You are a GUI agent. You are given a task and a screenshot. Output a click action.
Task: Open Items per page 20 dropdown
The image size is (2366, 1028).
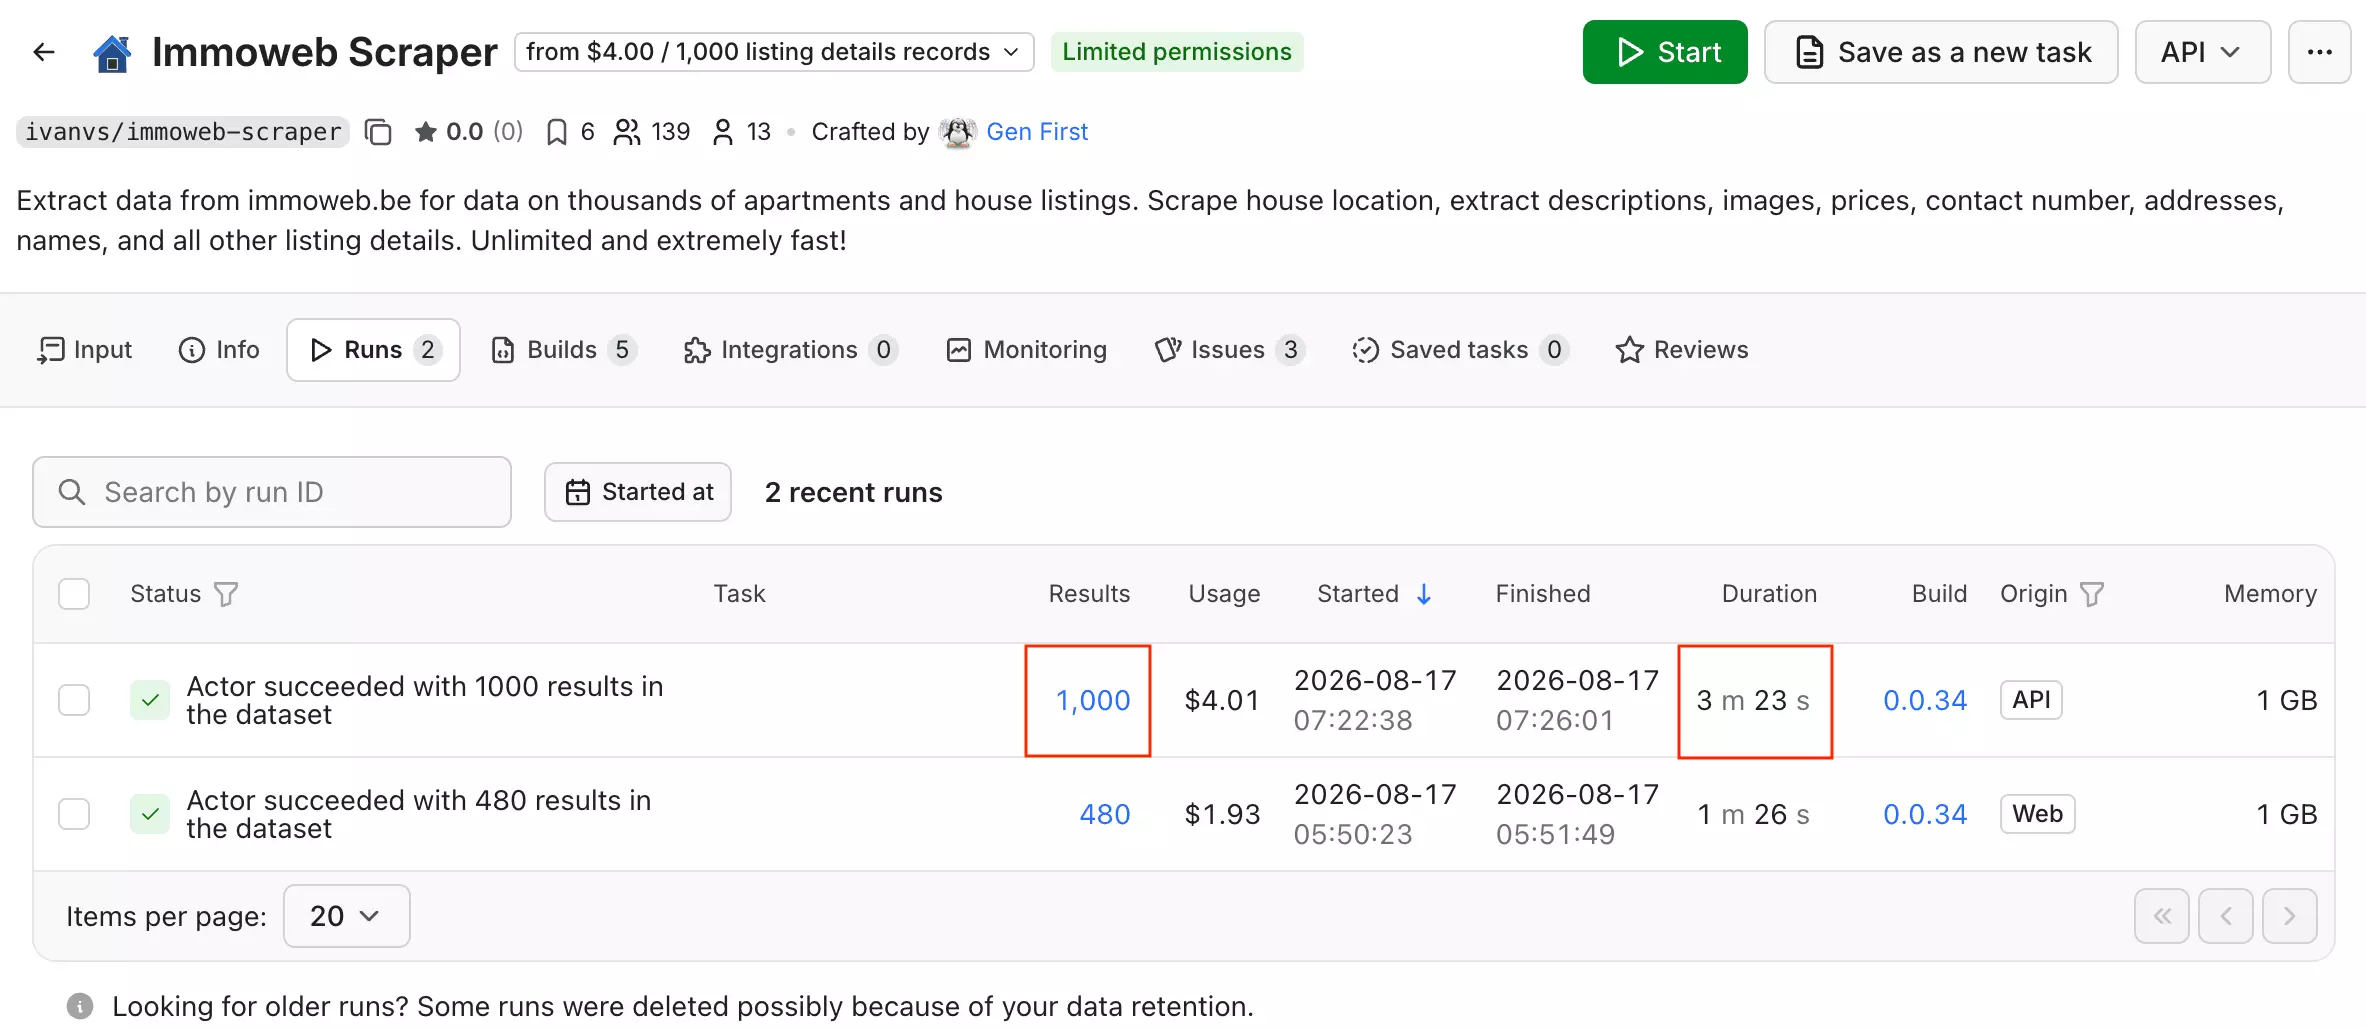pyautogui.click(x=346, y=916)
